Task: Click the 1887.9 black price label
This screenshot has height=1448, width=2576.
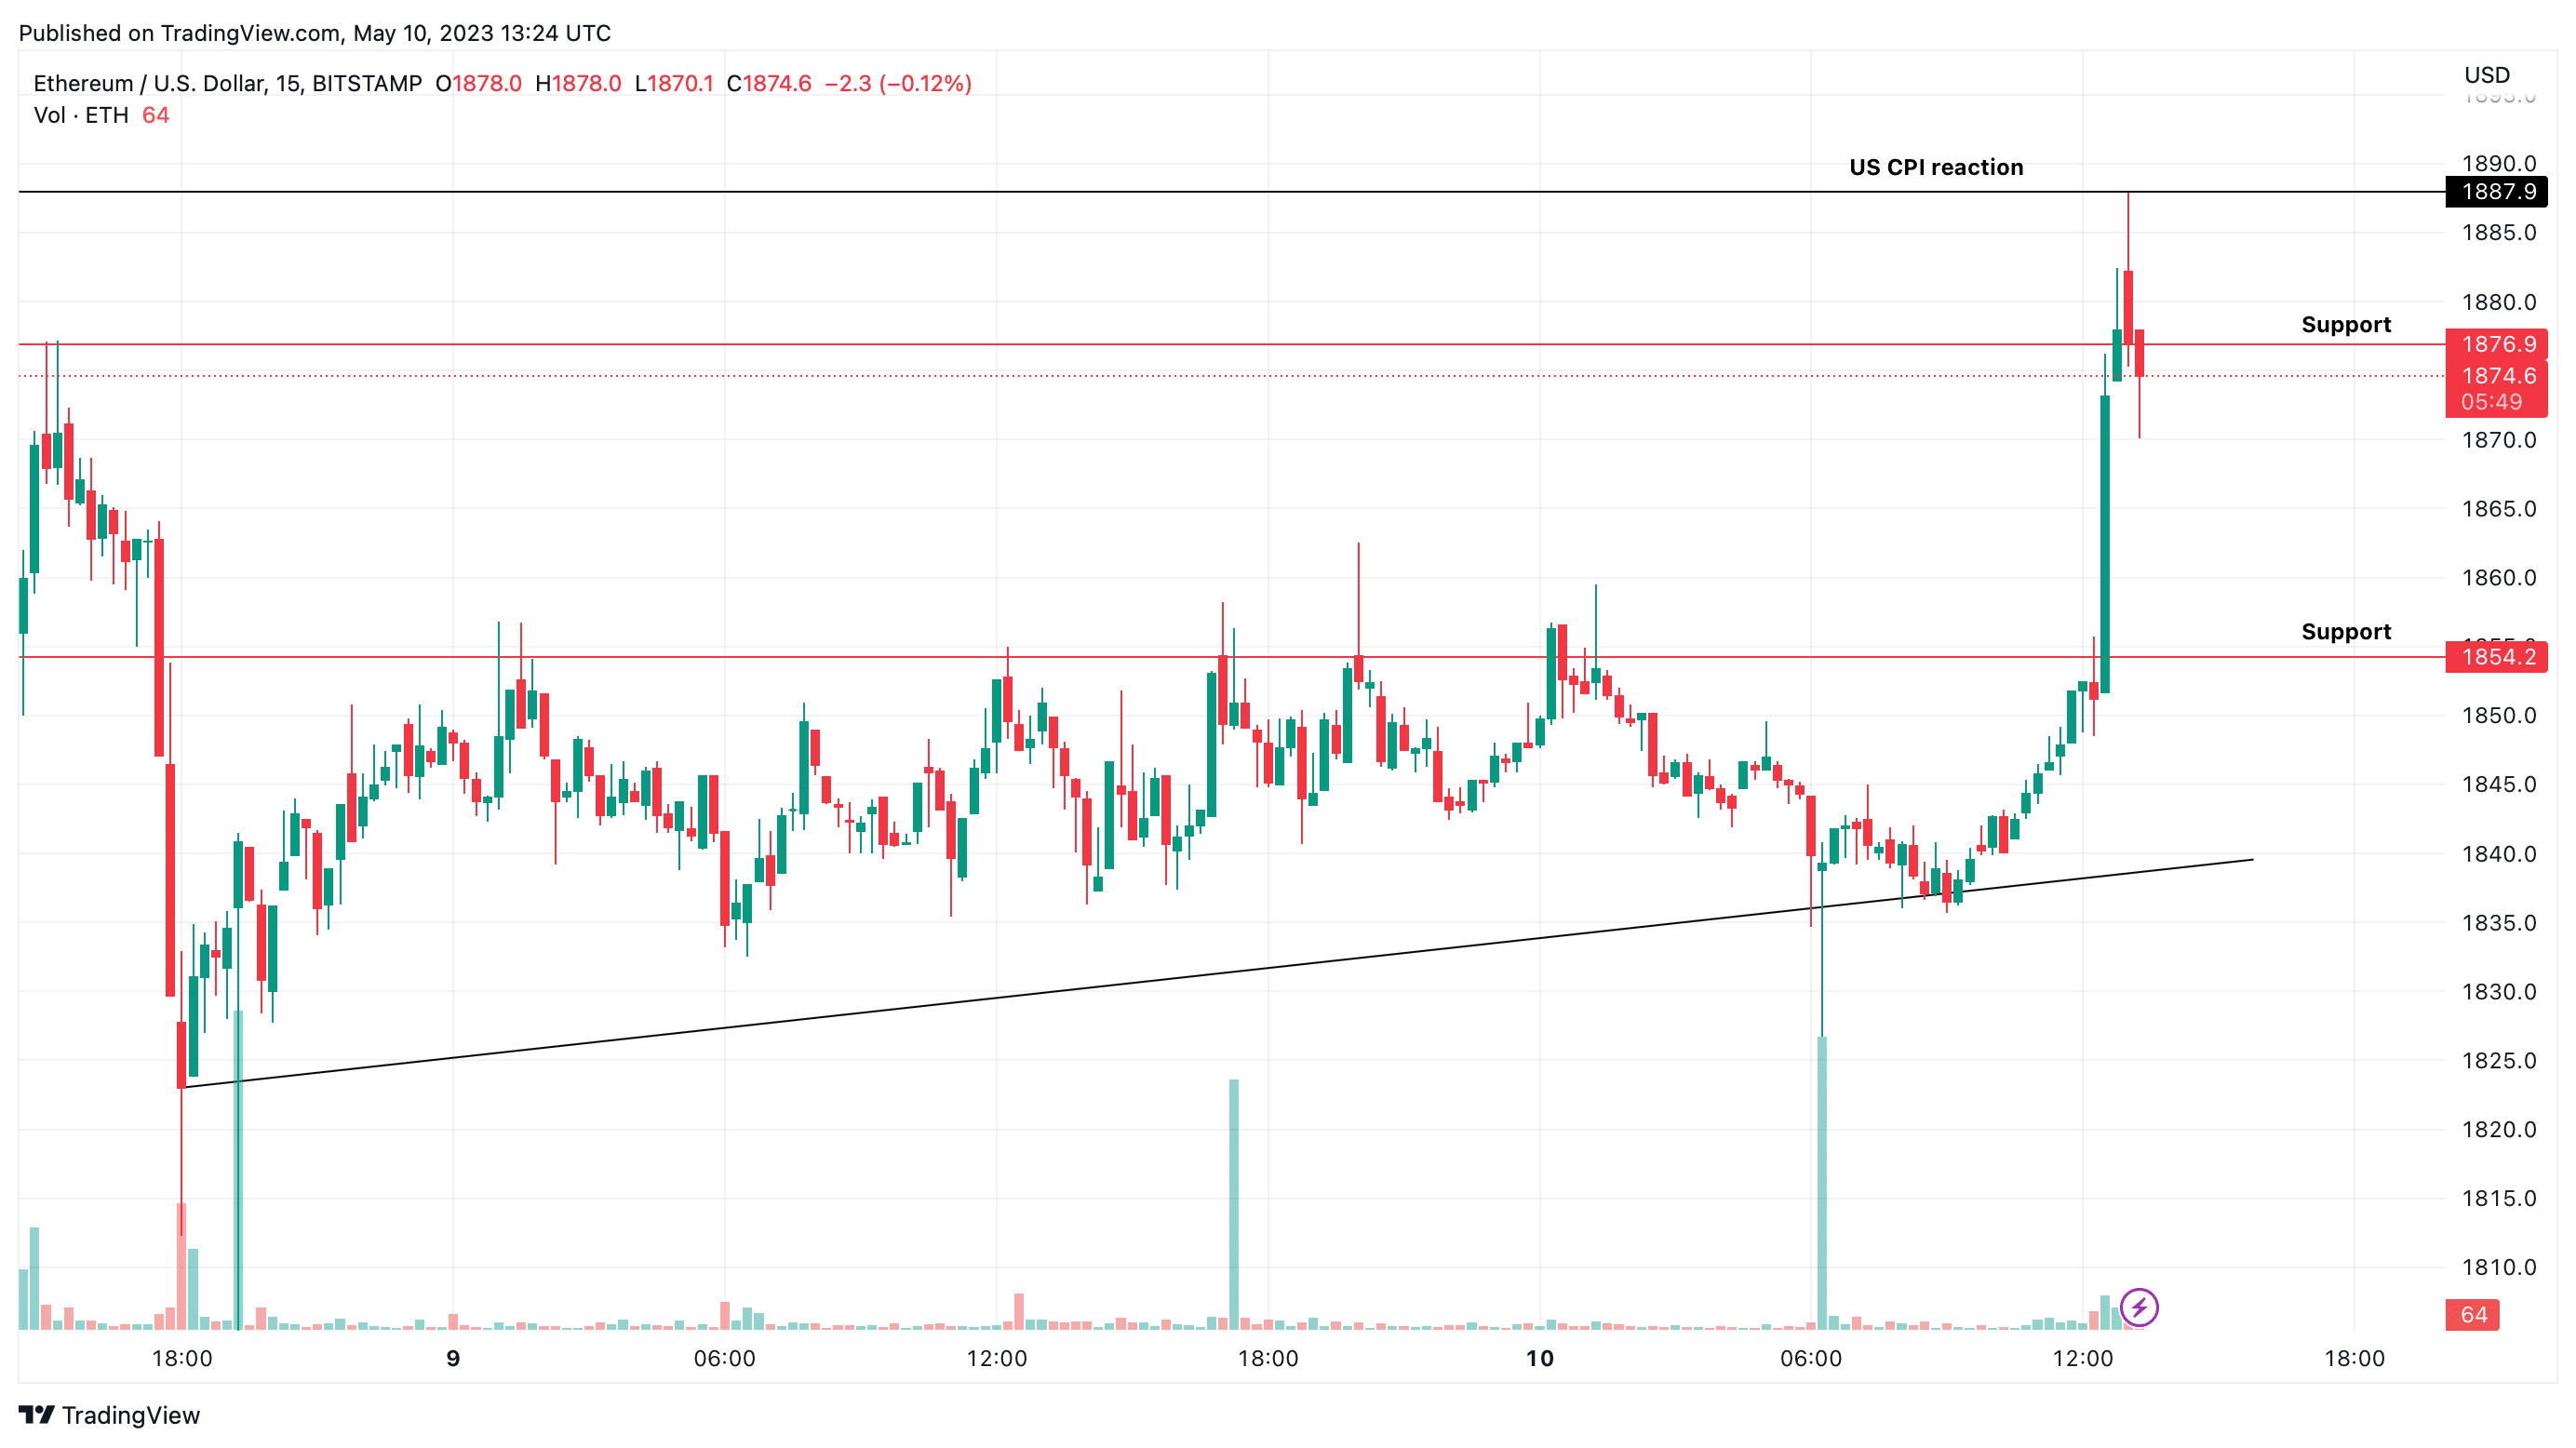Action: [x=2497, y=191]
